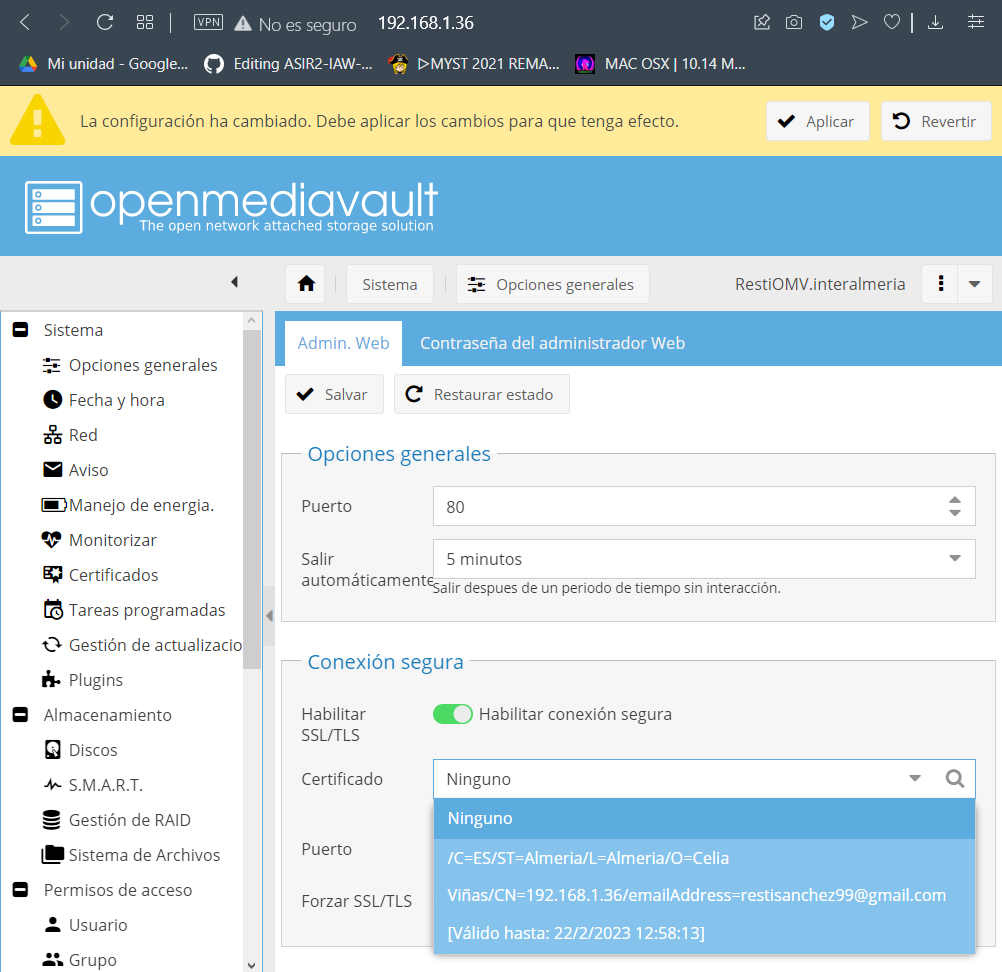
Task: Click the 'Sistema de Archivos' folder icon
Action: coord(52,854)
